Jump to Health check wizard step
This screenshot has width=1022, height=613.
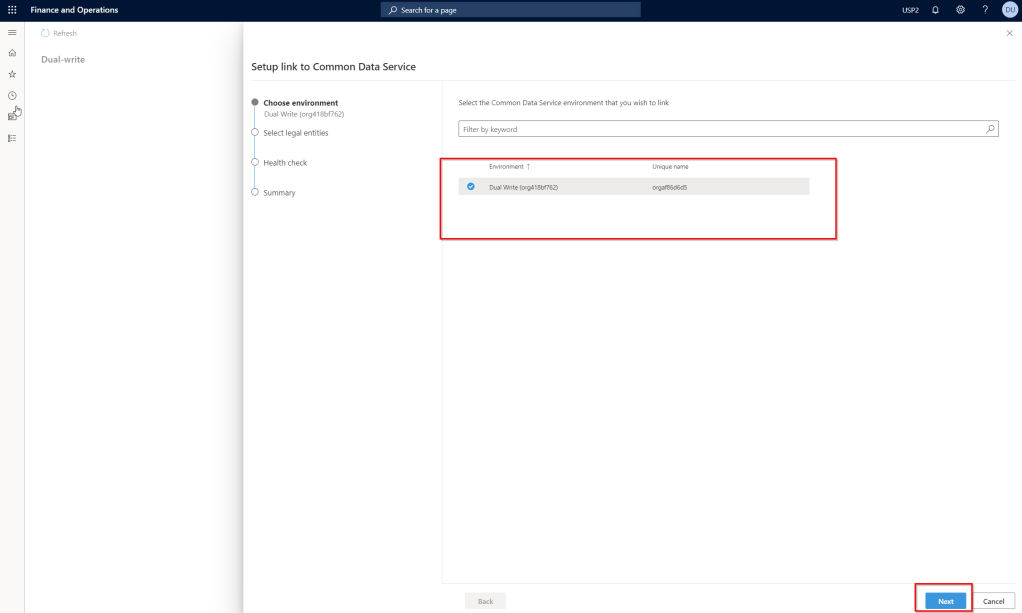coord(285,163)
